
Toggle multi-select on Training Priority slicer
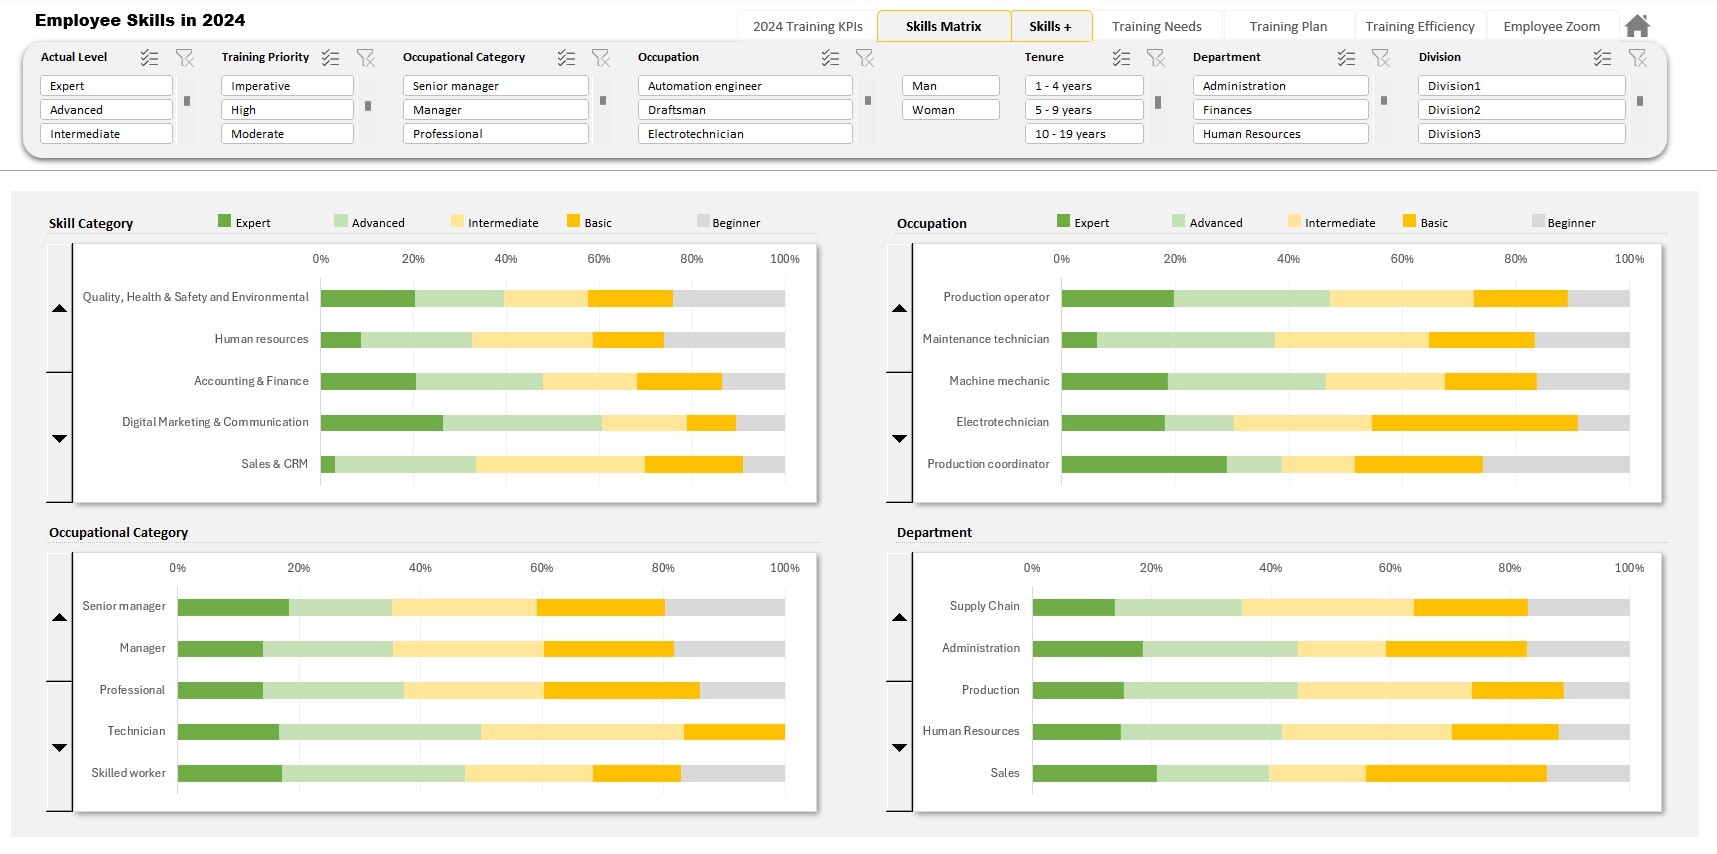tap(331, 58)
